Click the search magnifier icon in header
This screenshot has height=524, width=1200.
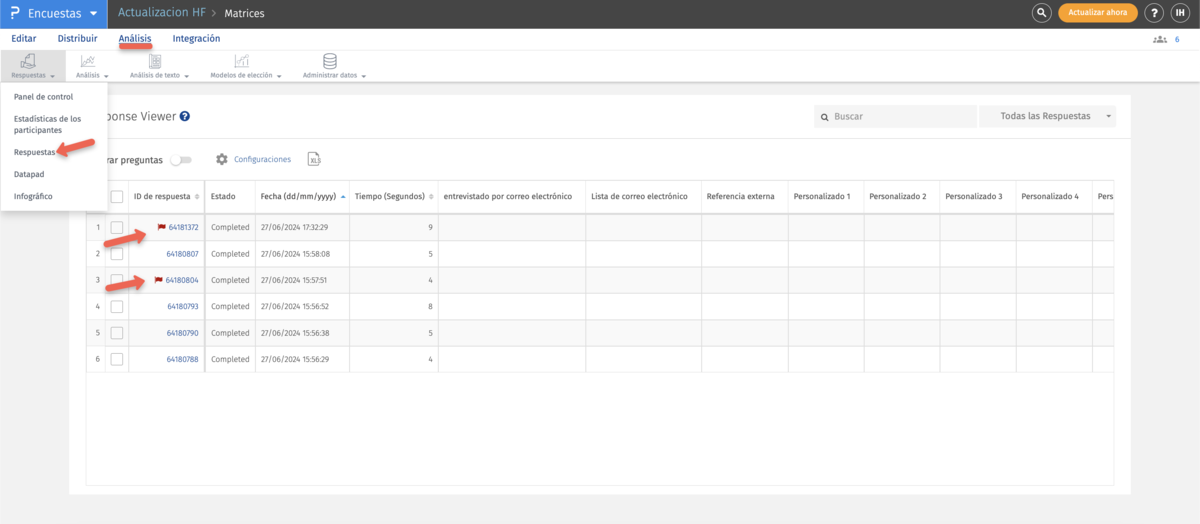(1042, 13)
